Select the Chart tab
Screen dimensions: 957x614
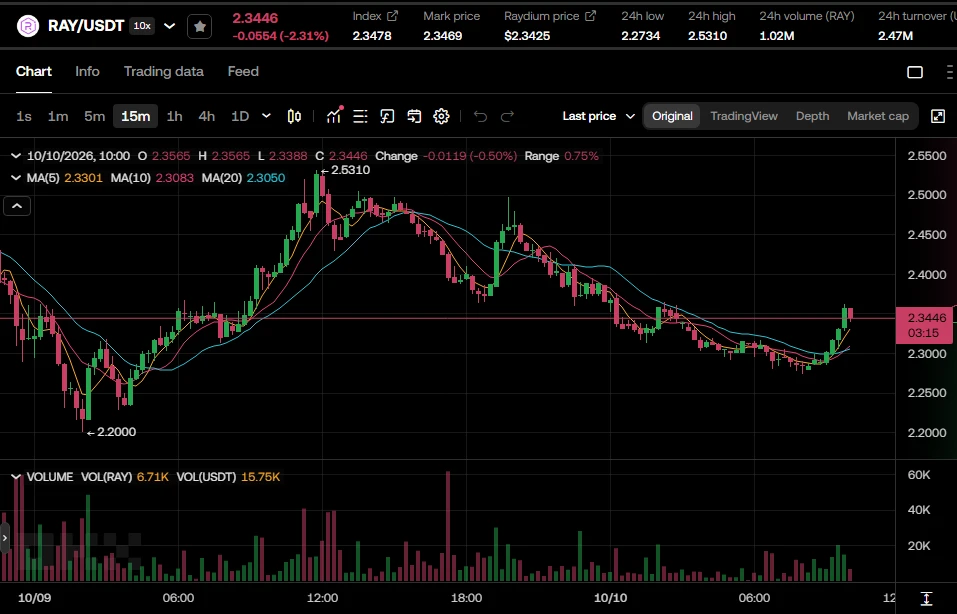(x=34, y=71)
